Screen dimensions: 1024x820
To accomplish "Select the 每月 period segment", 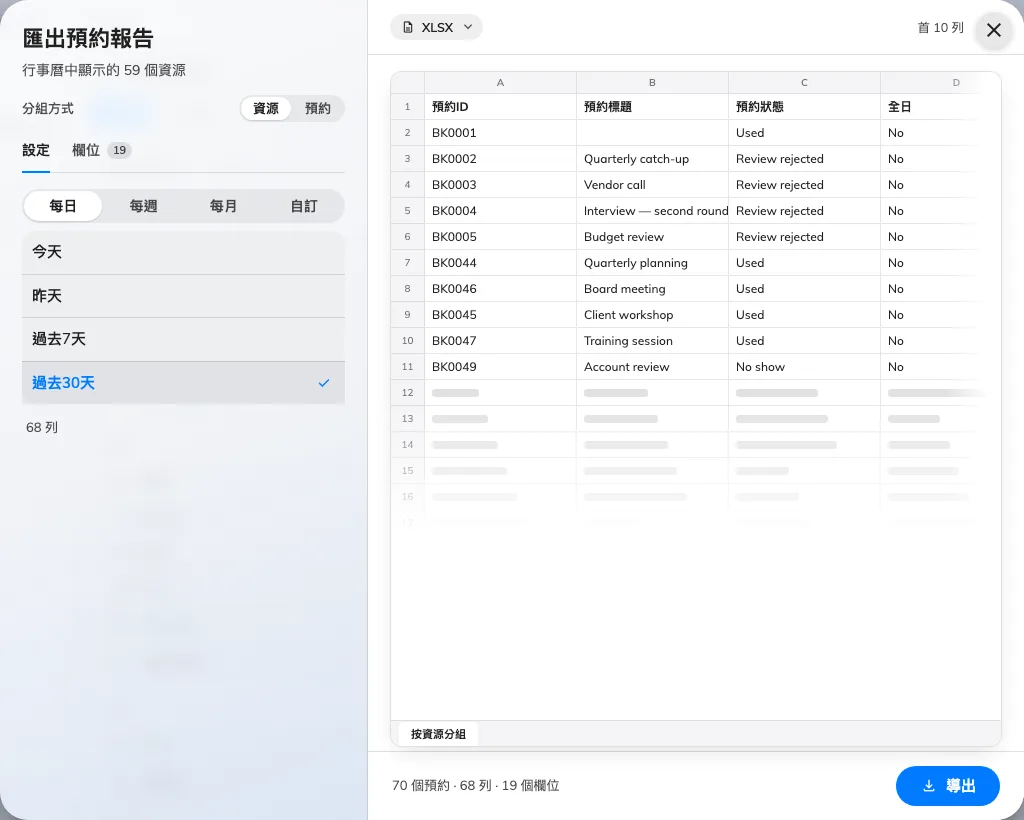I will [x=223, y=206].
